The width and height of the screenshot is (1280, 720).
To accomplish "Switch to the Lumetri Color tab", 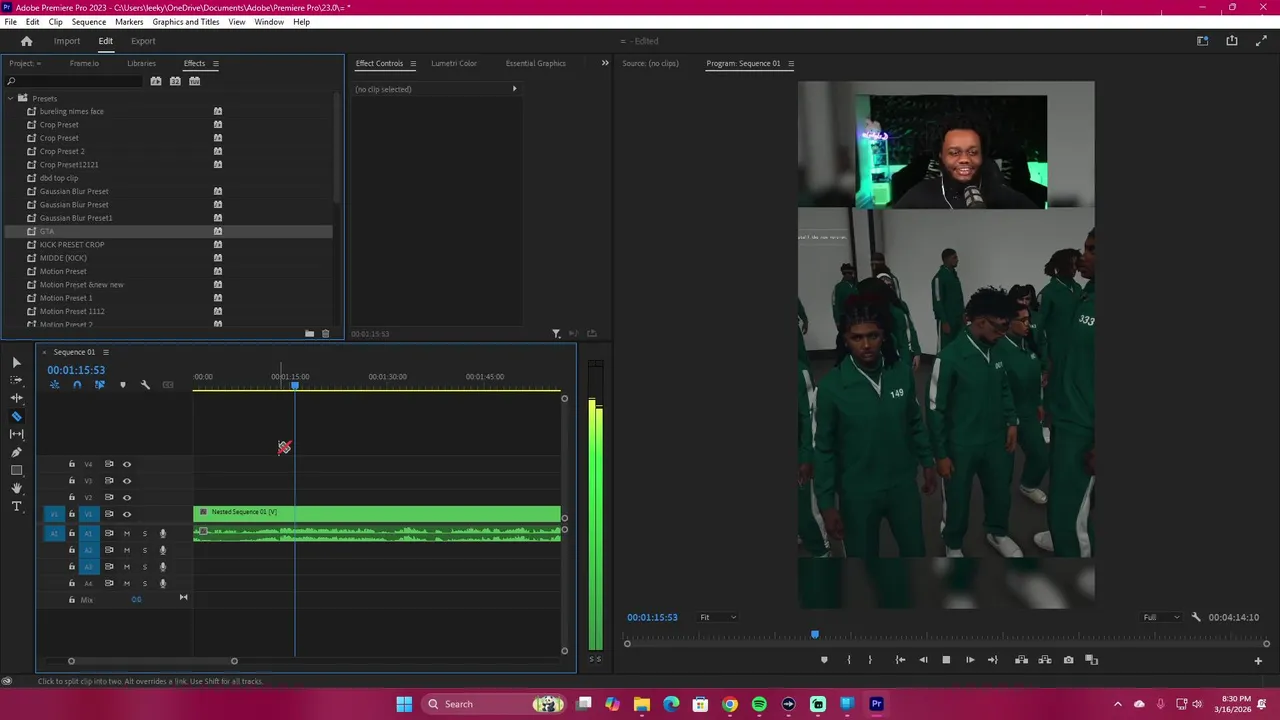I will tap(454, 63).
